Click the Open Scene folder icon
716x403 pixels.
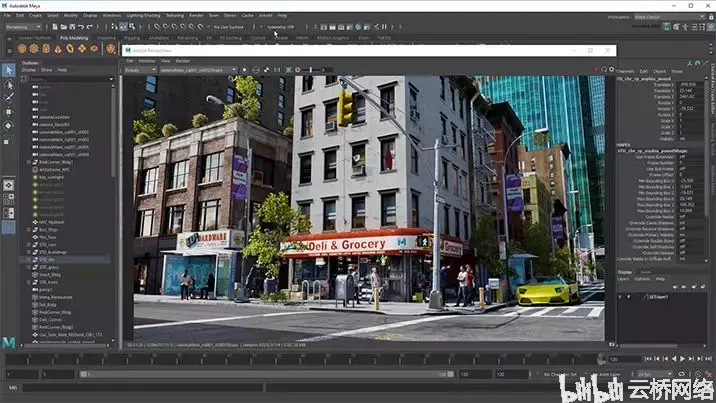coord(63,27)
